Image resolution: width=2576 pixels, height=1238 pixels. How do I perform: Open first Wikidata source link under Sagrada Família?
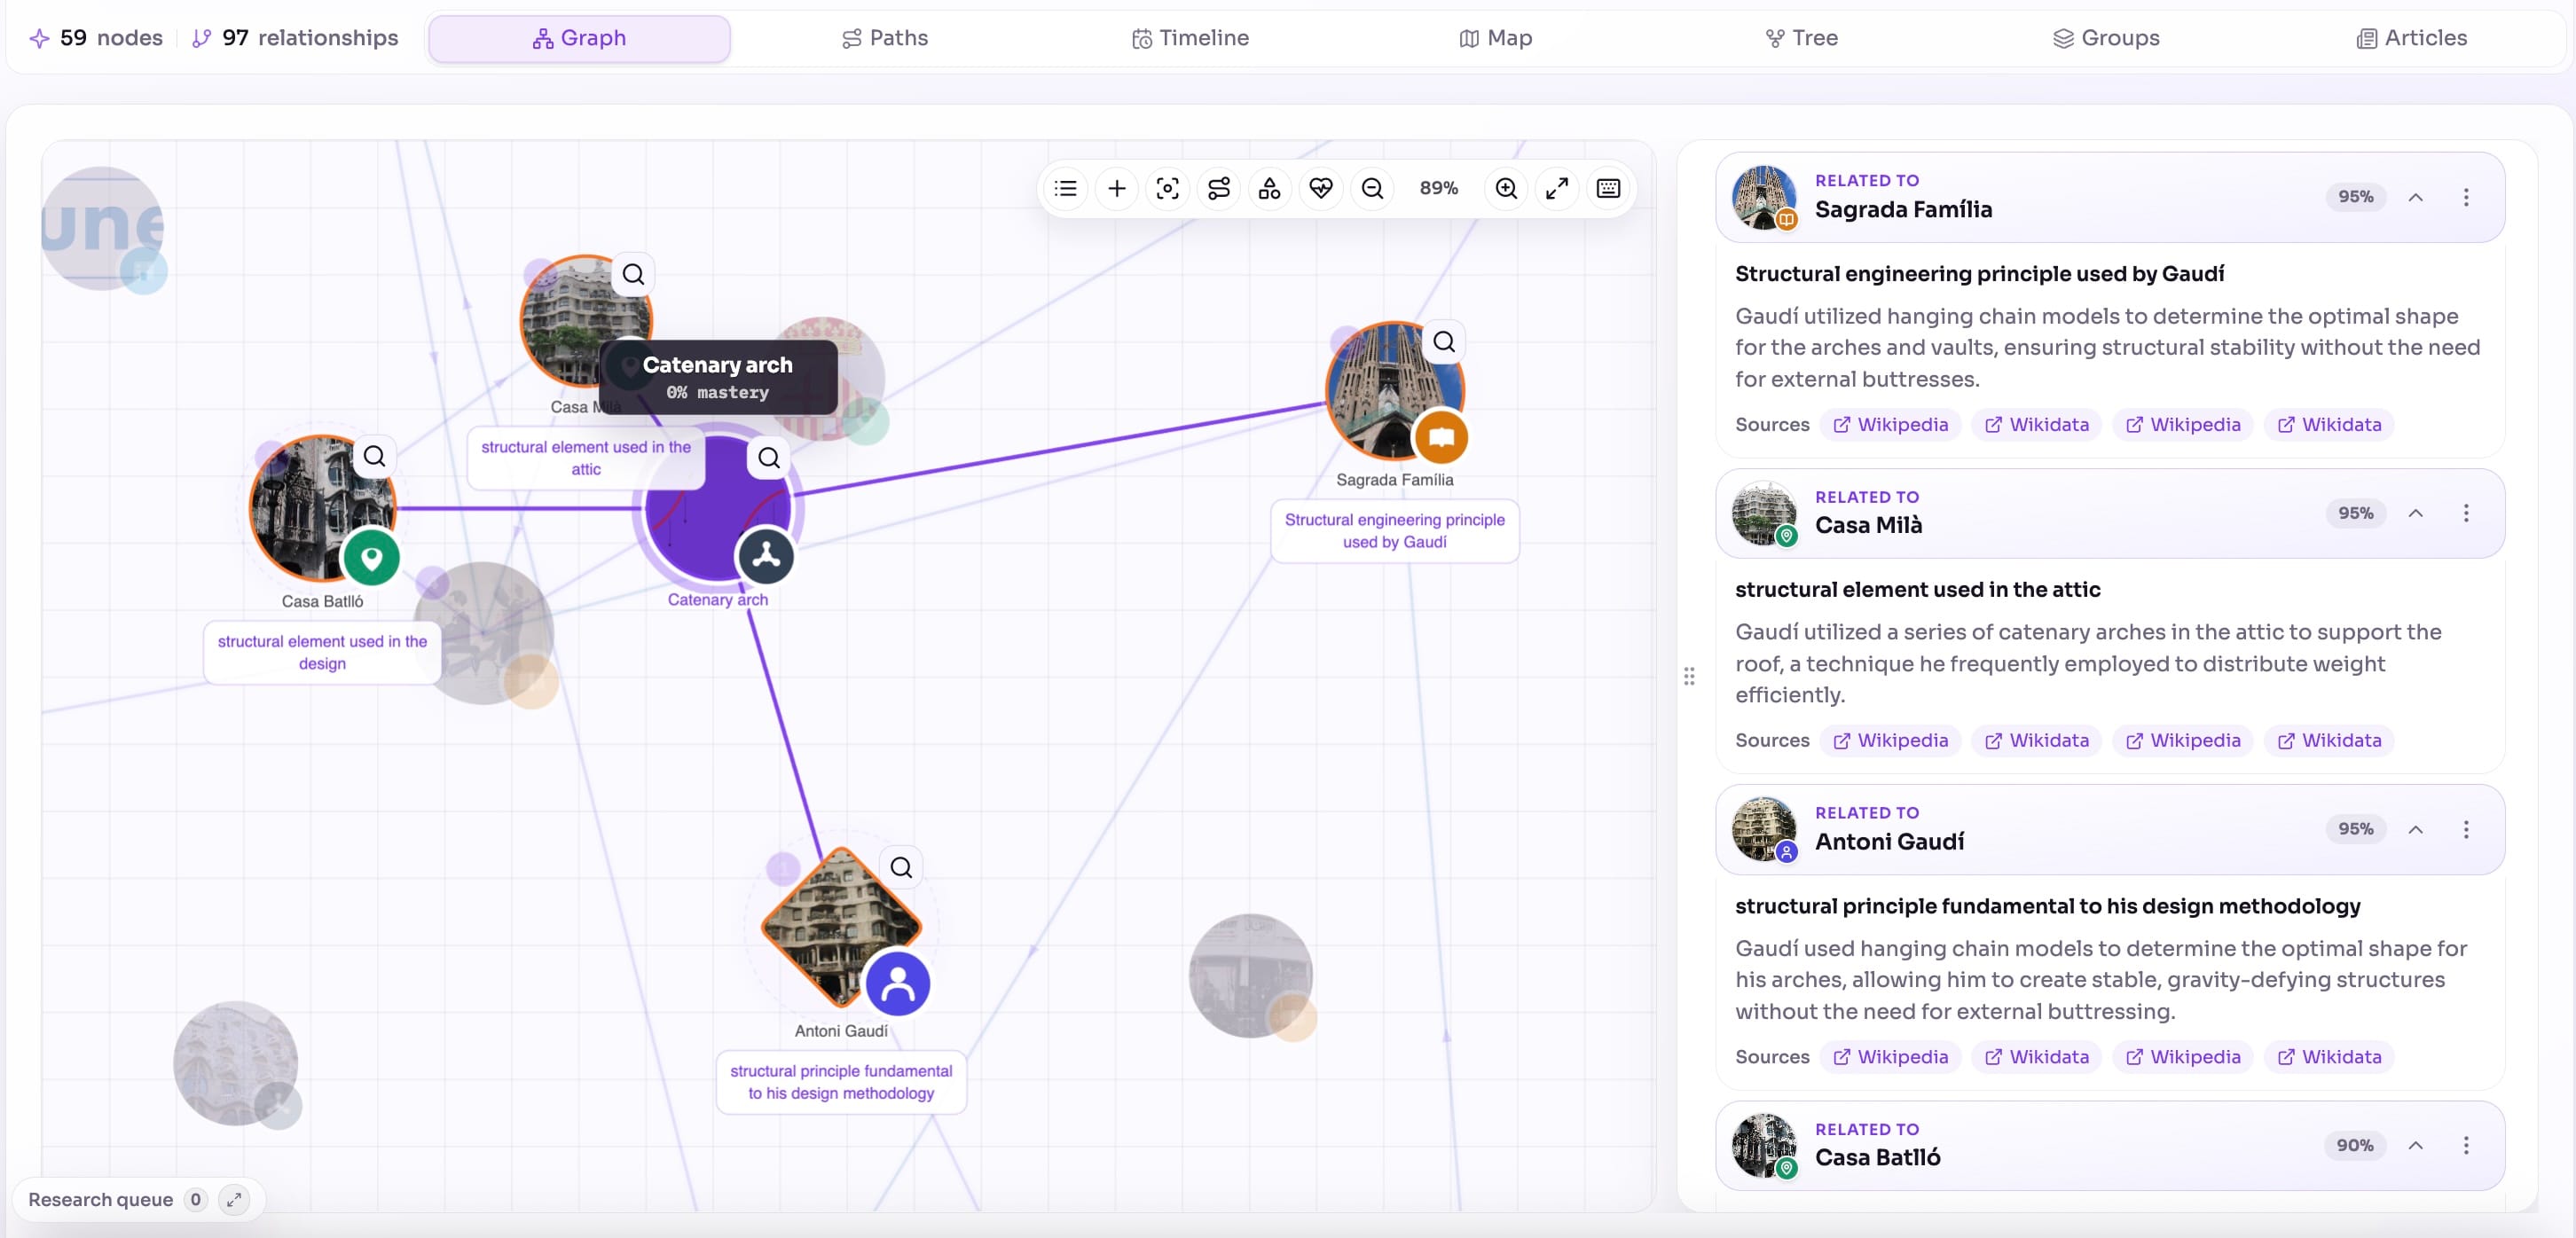[x=2037, y=425]
